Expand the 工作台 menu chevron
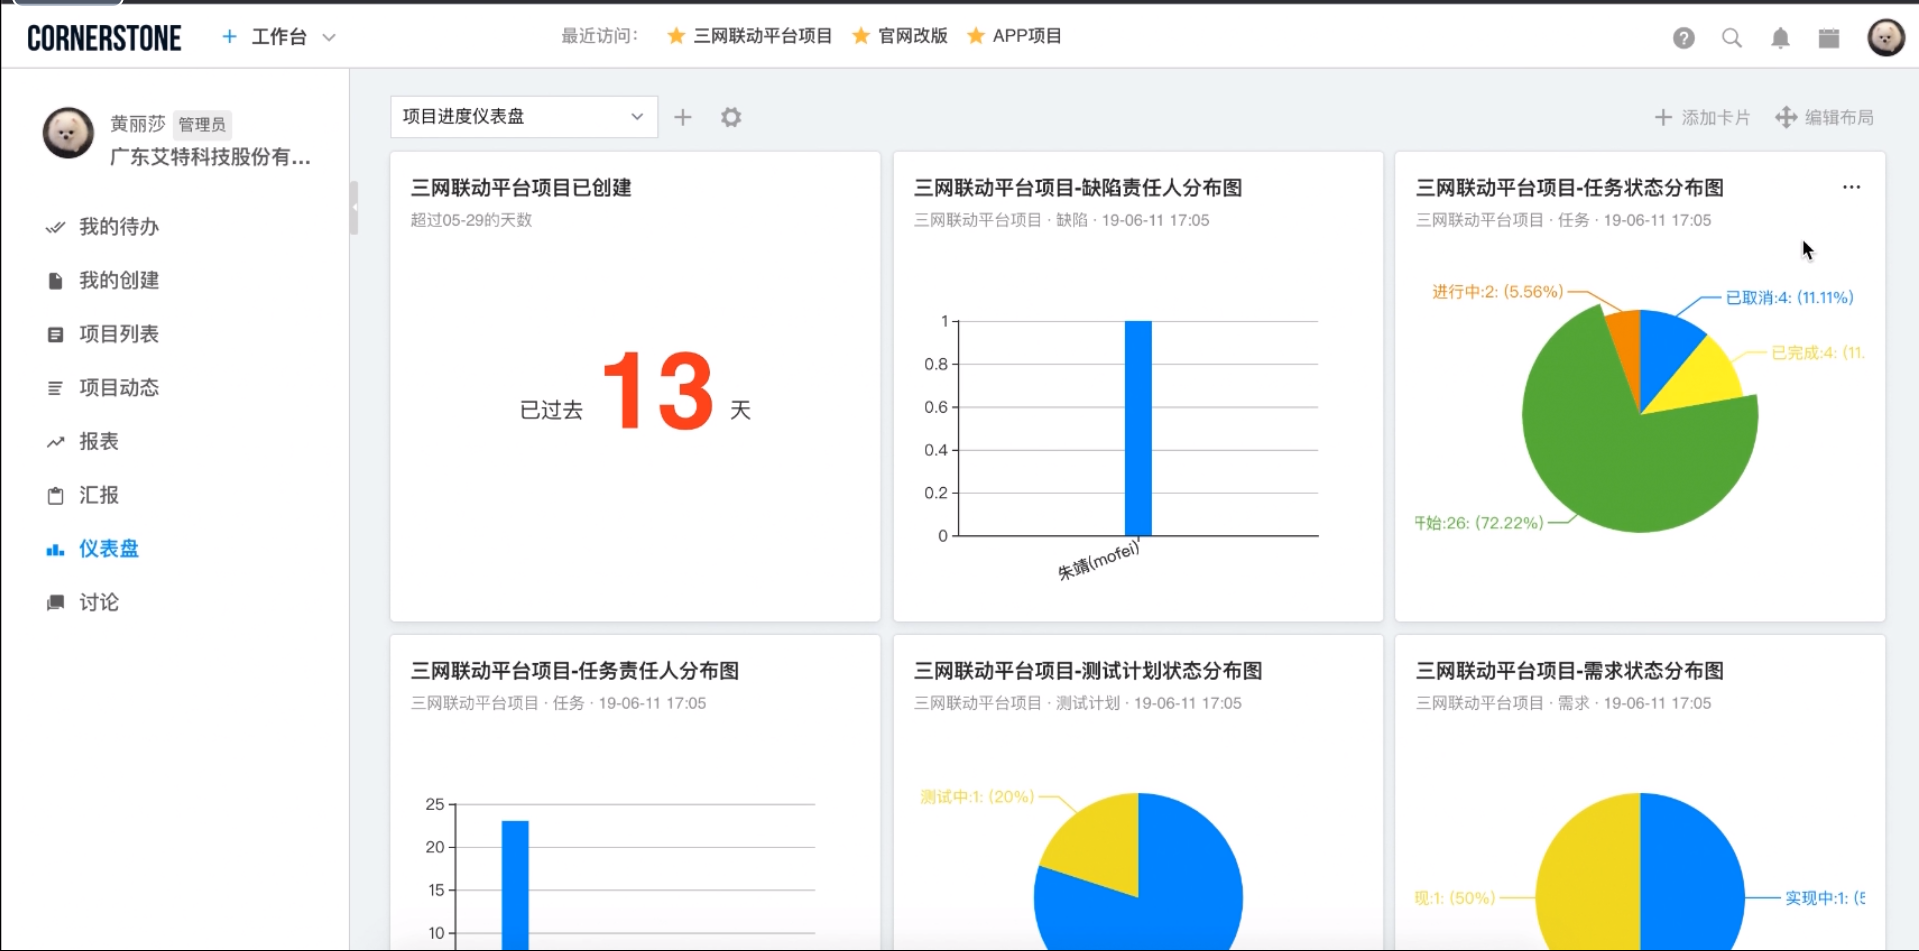The image size is (1919, 951). (x=328, y=36)
